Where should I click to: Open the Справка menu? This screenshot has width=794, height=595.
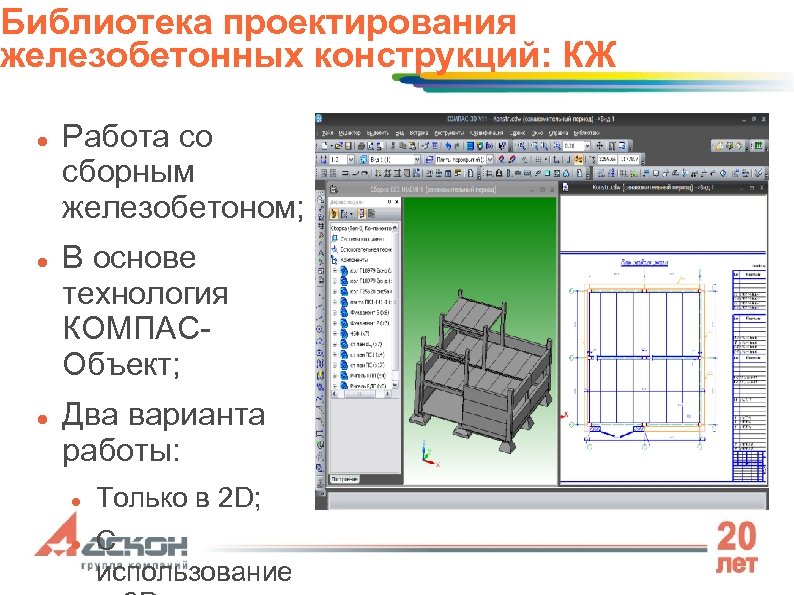(559, 133)
